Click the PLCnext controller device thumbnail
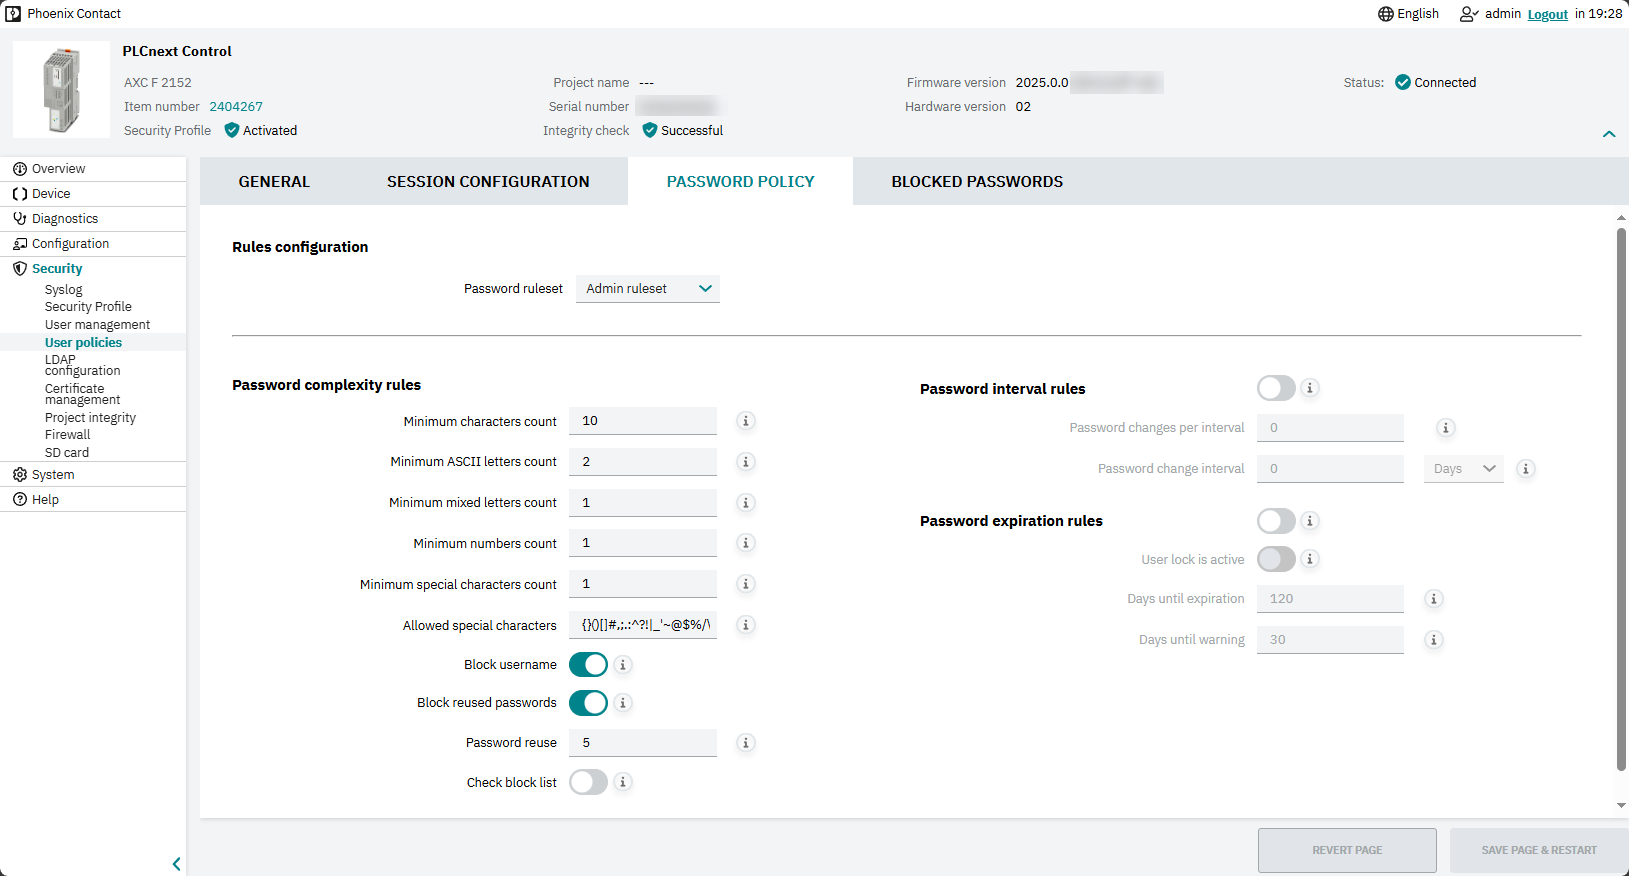This screenshot has width=1629, height=876. pos(62,90)
